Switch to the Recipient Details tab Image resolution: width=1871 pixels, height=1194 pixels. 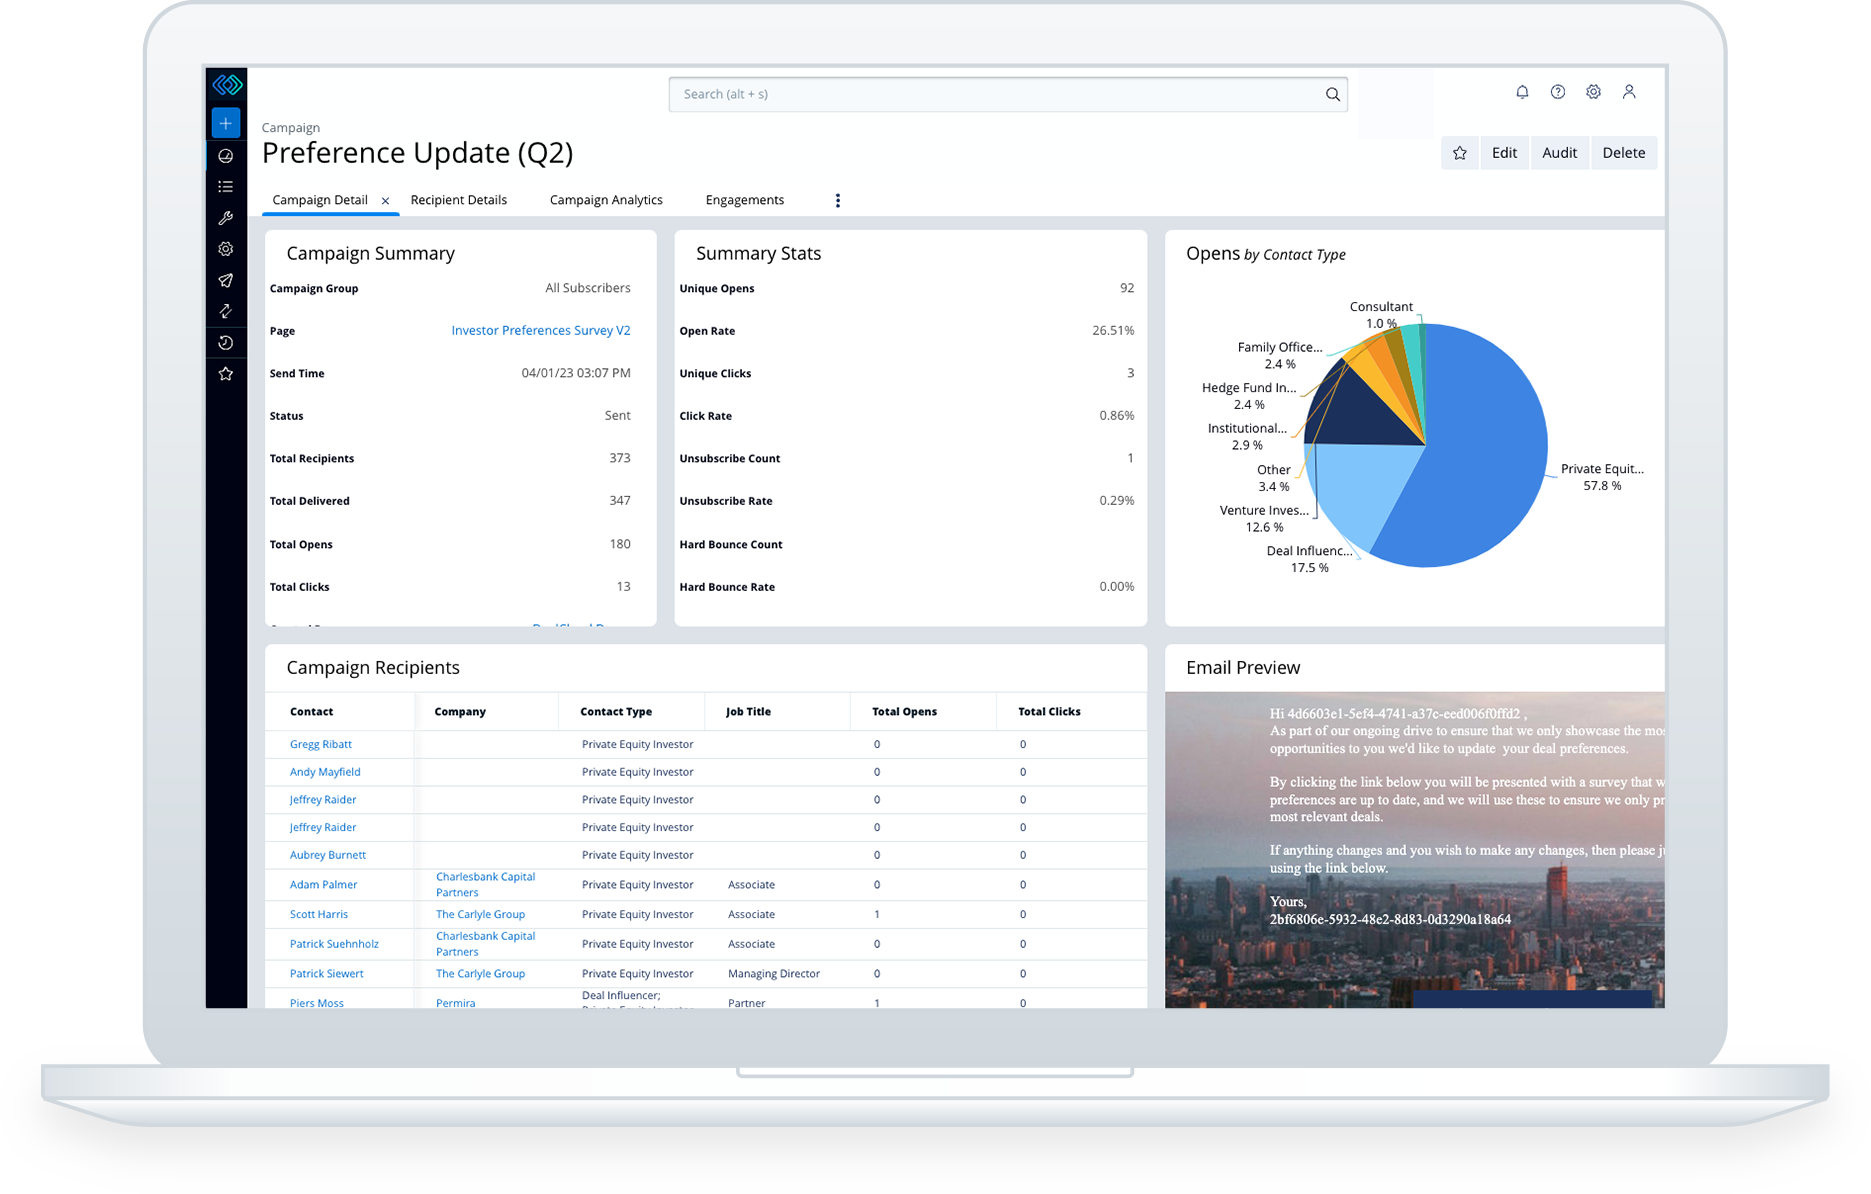coord(458,199)
